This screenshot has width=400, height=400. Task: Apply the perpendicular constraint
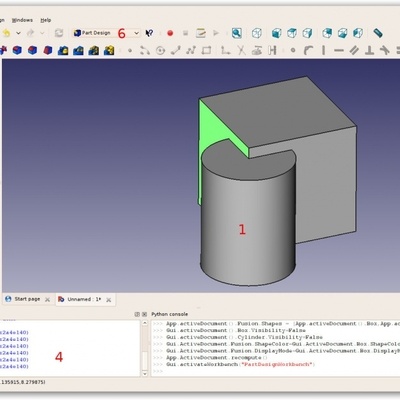coord(369,50)
